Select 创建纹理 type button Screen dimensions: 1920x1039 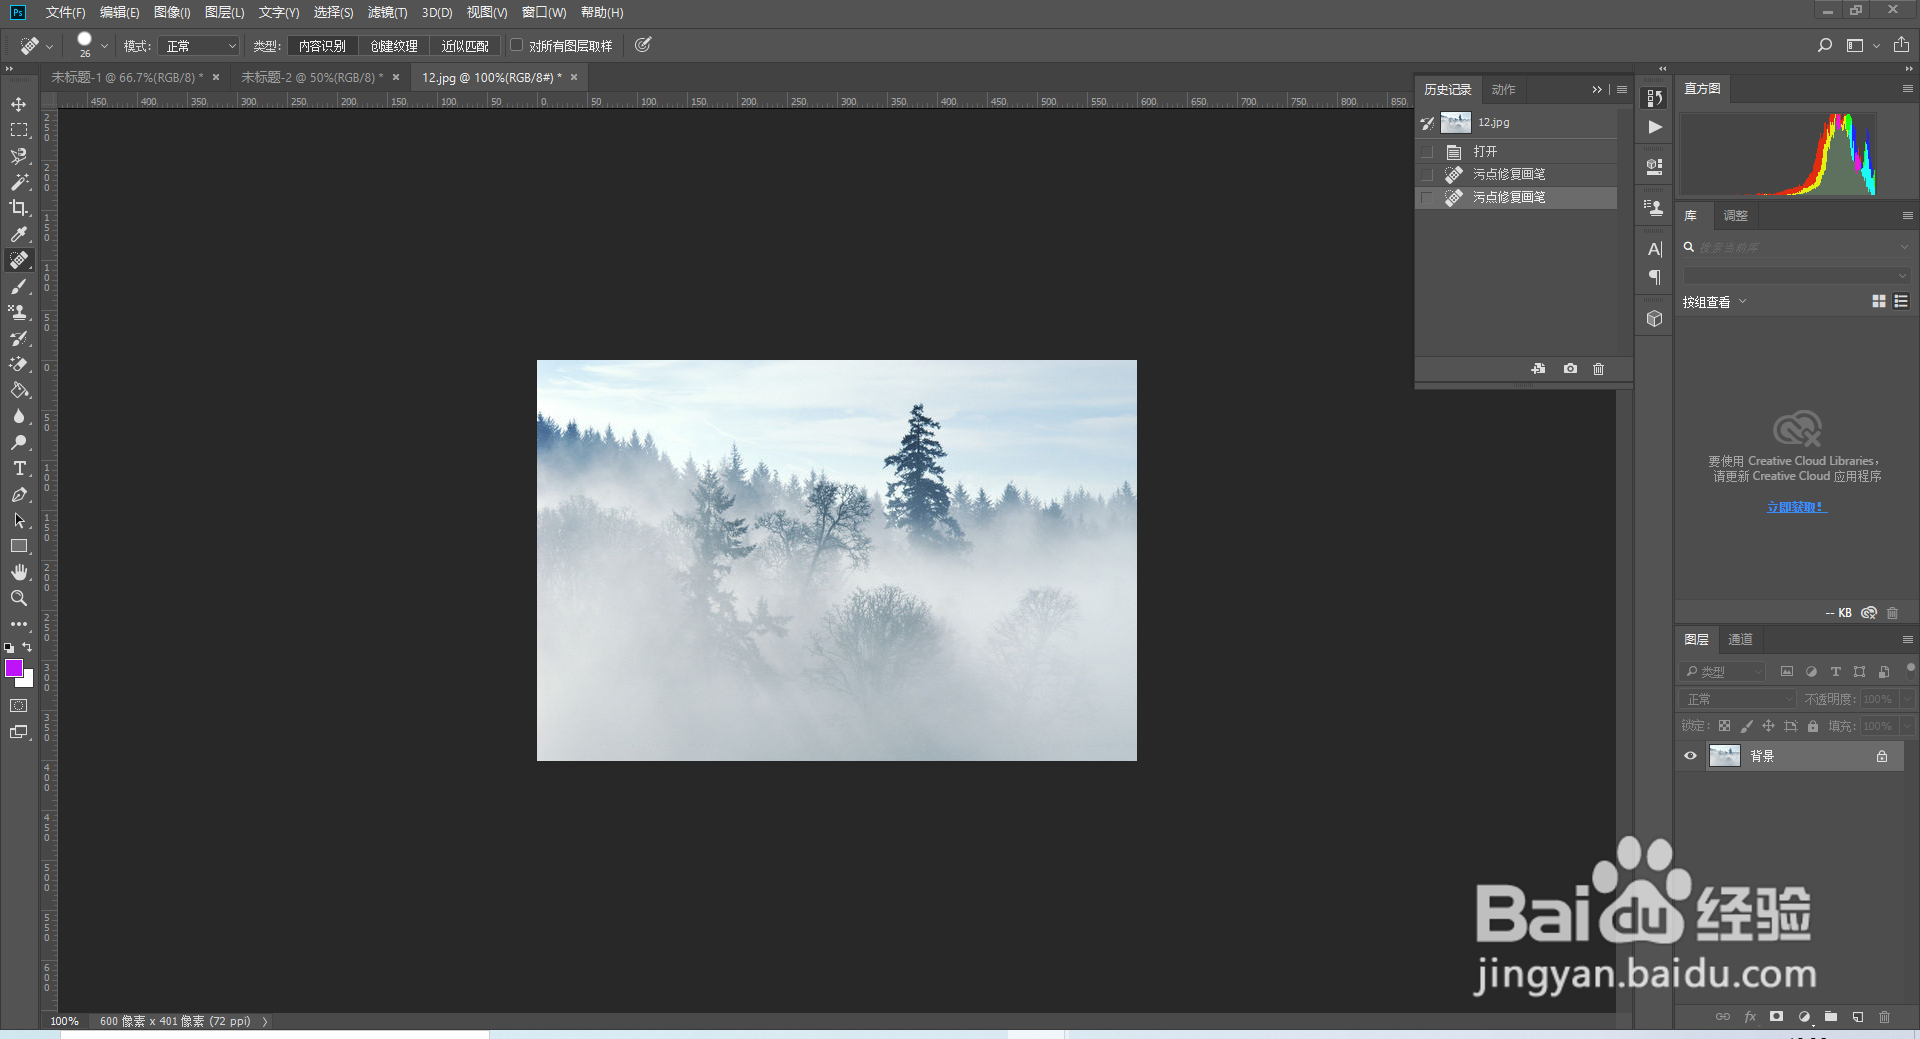pyautogui.click(x=394, y=46)
